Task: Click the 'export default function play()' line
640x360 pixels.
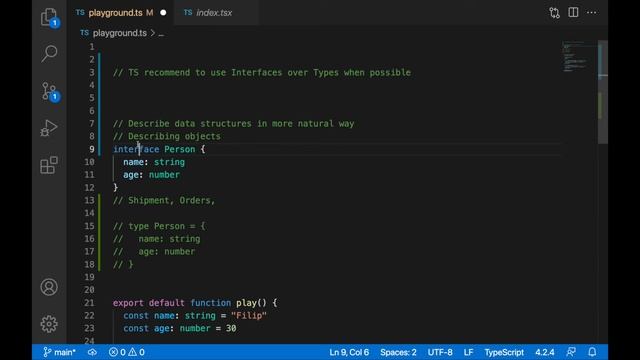Action: click(x=195, y=303)
